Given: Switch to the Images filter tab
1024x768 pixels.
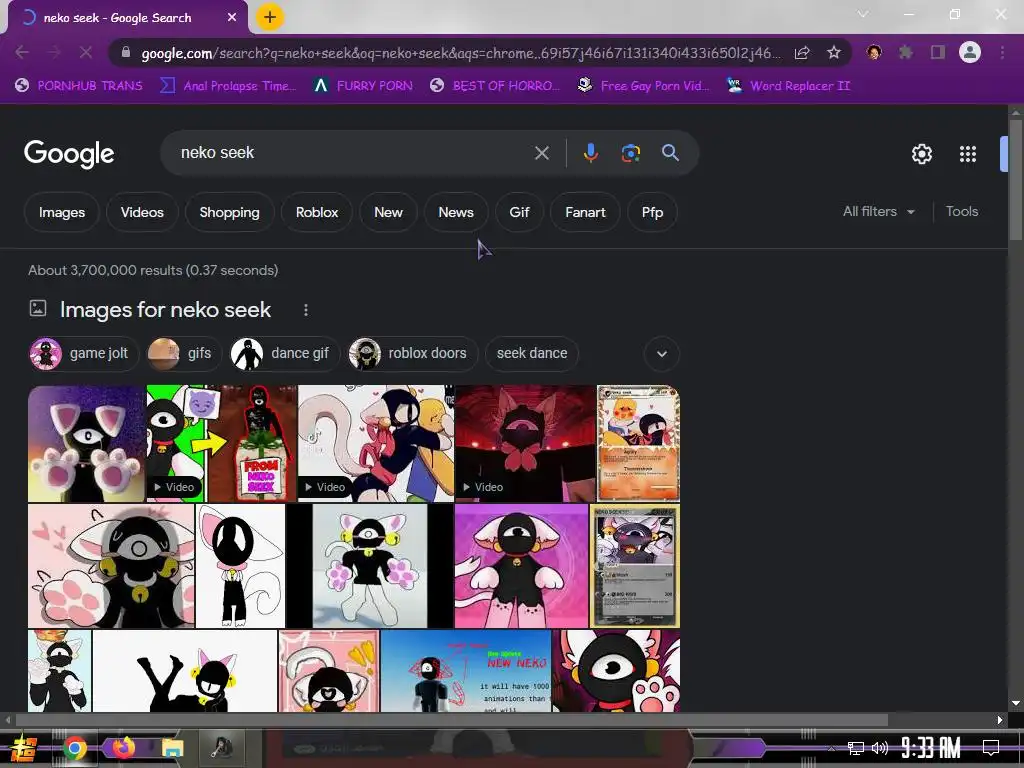Looking at the screenshot, I should 61,212.
